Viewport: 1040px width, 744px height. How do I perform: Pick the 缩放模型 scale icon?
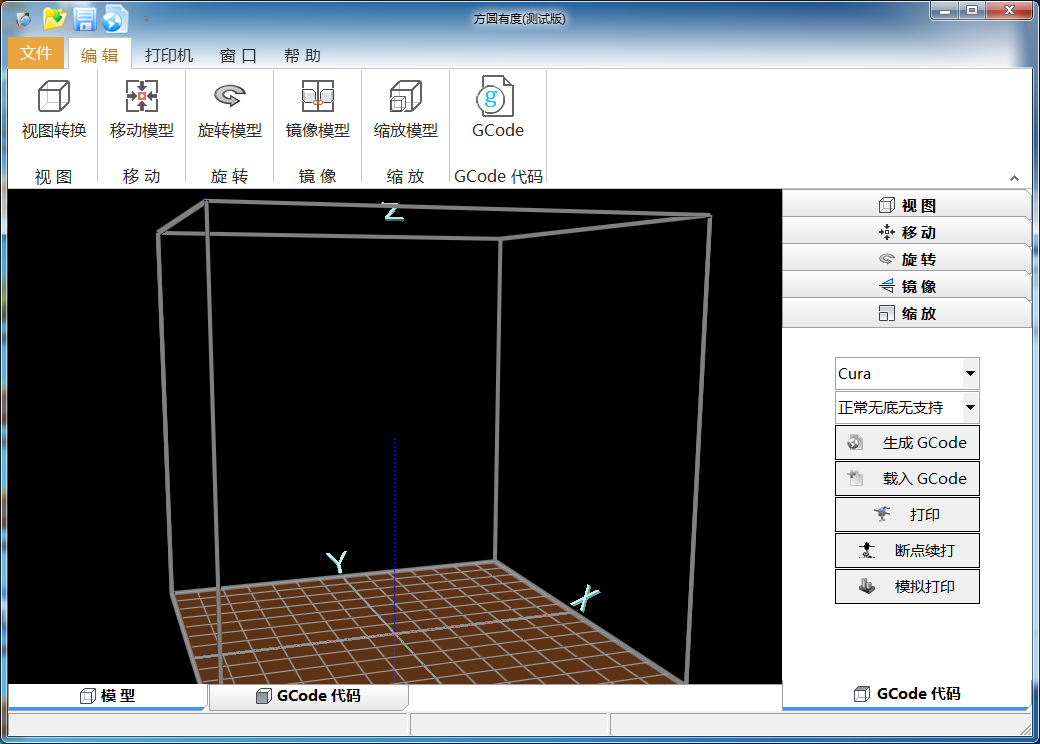coord(405,97)
